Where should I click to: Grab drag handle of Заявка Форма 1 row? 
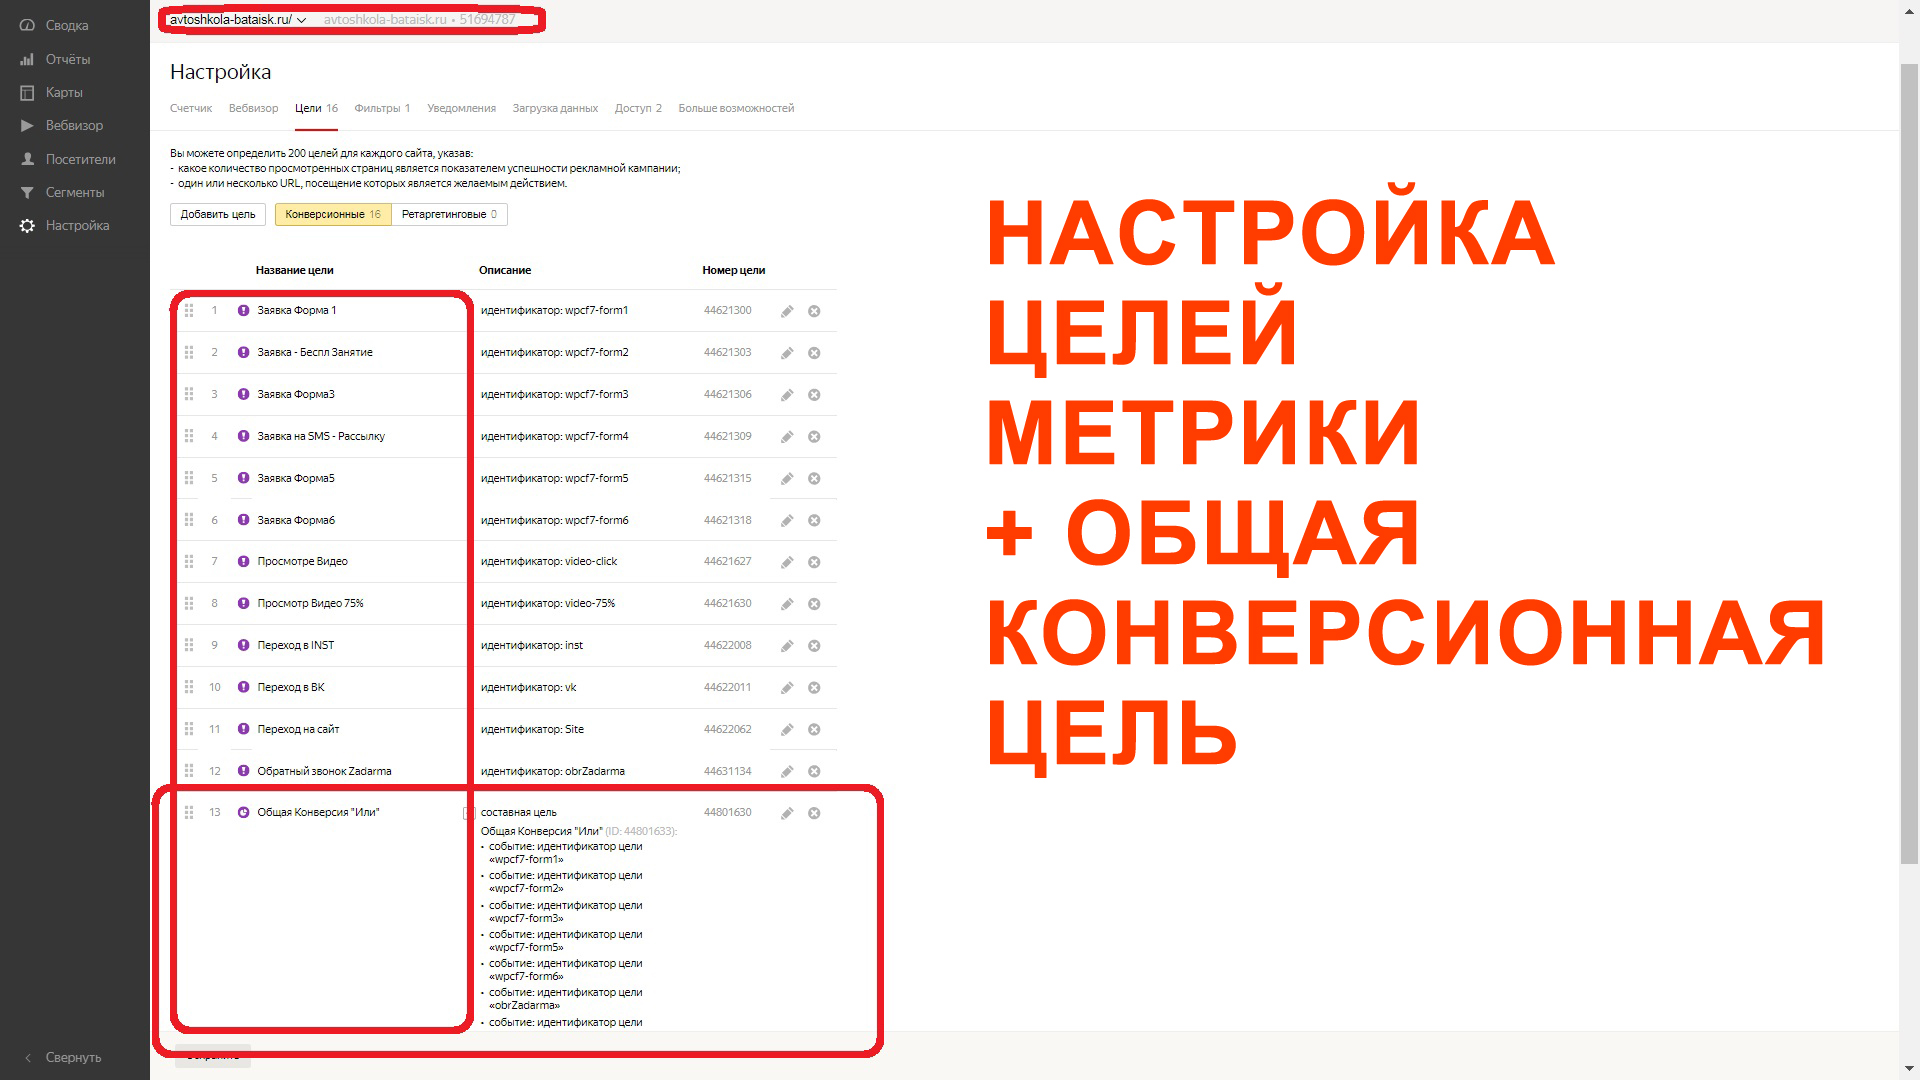(189, 310)
